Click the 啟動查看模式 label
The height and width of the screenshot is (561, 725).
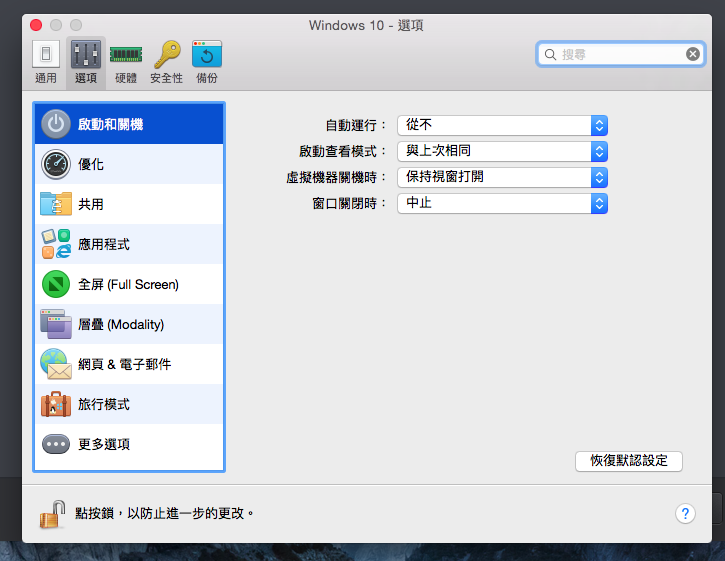[343, 151]
